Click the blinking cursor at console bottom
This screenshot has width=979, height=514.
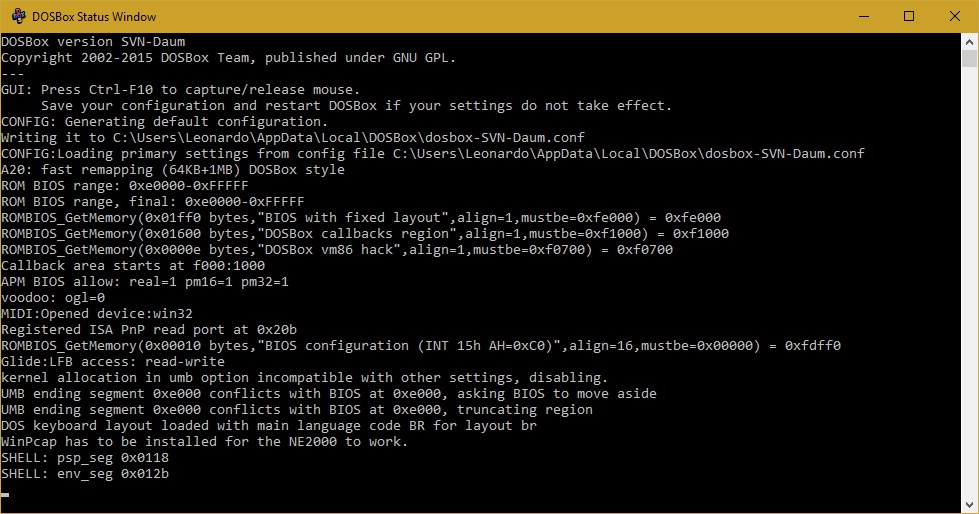click(x=5, y=495)
